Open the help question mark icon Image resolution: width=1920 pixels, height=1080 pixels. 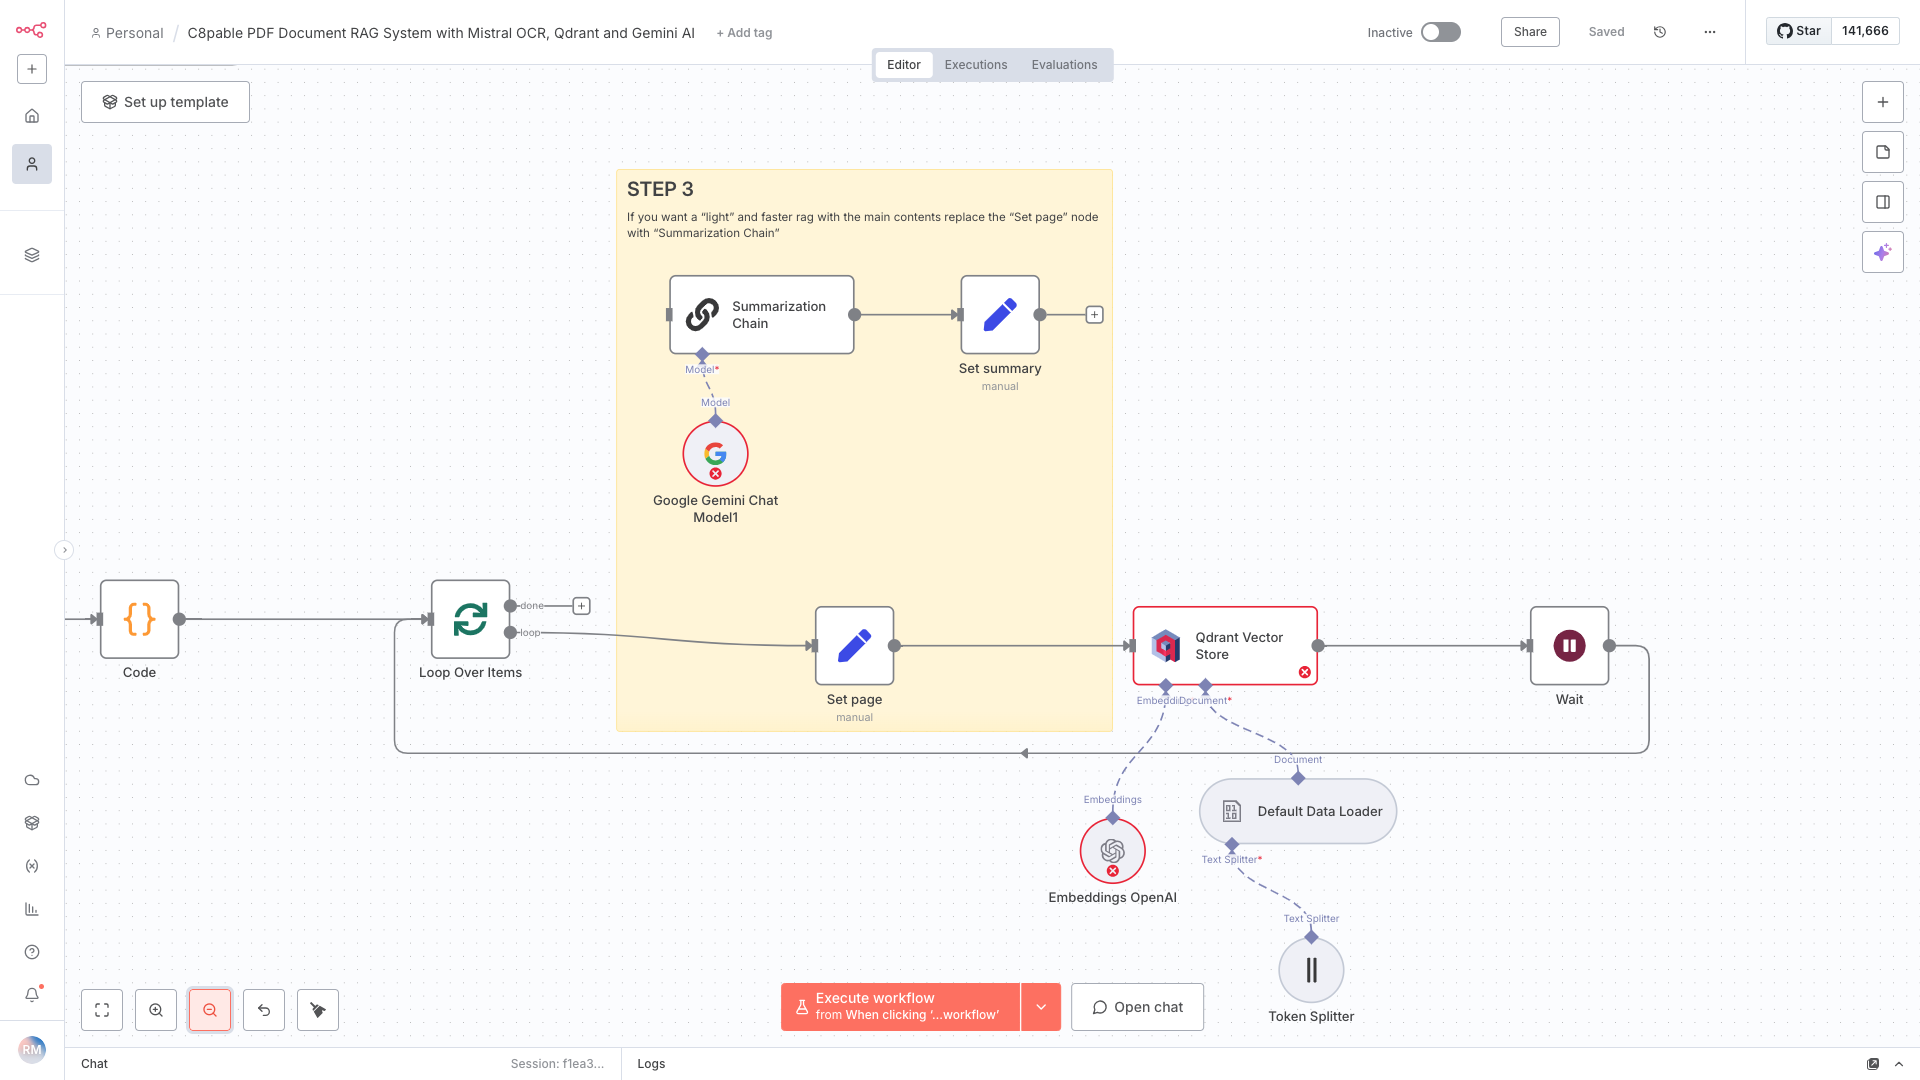click(32, 952)
